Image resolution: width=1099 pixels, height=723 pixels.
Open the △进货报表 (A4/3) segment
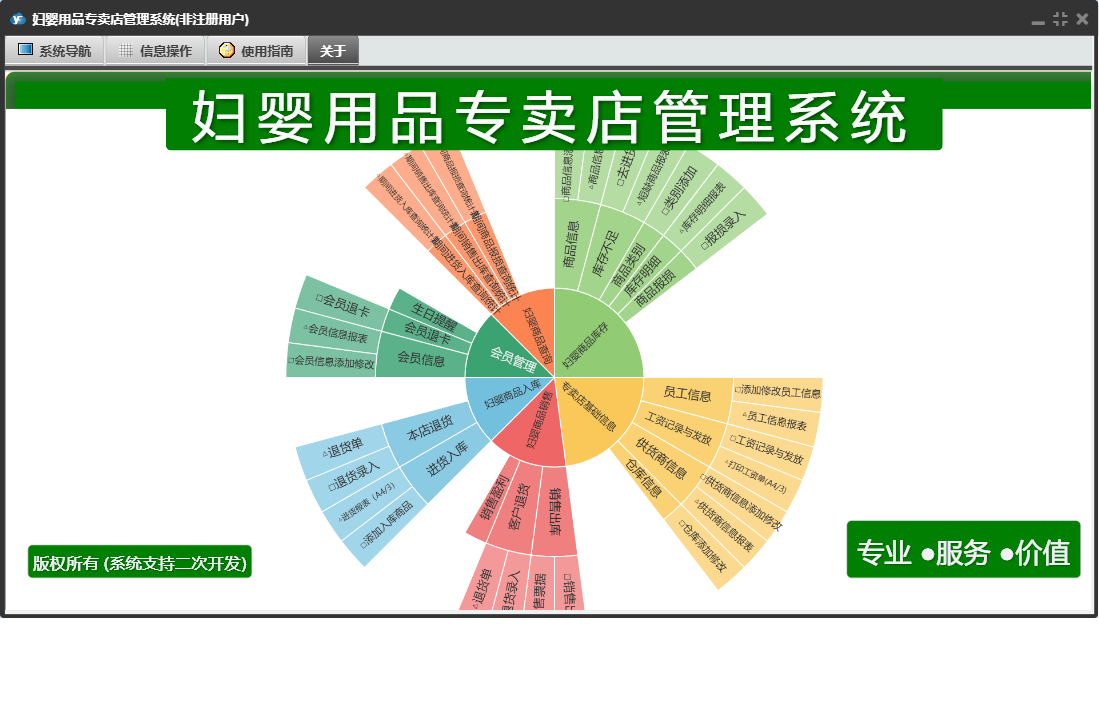tap(367, 502)
